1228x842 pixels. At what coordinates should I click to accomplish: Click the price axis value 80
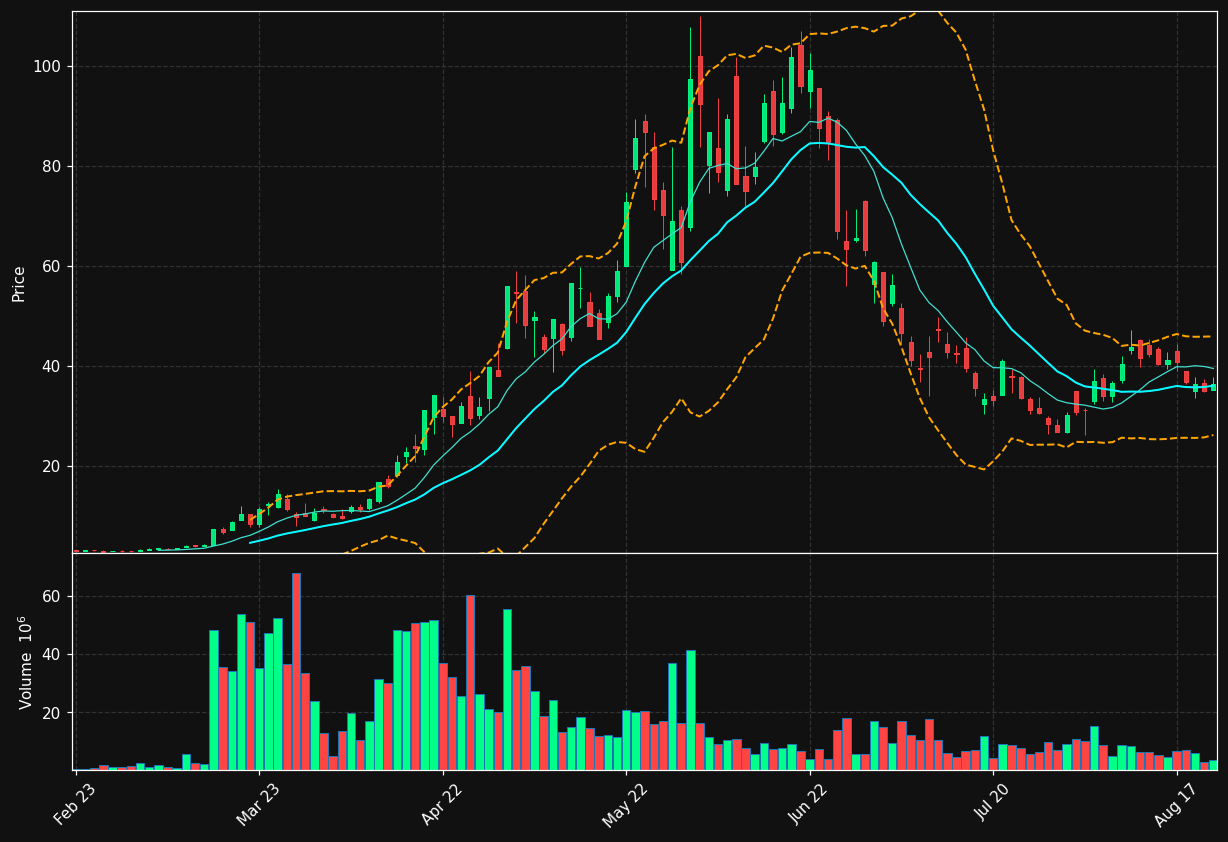tap(52, 167)
